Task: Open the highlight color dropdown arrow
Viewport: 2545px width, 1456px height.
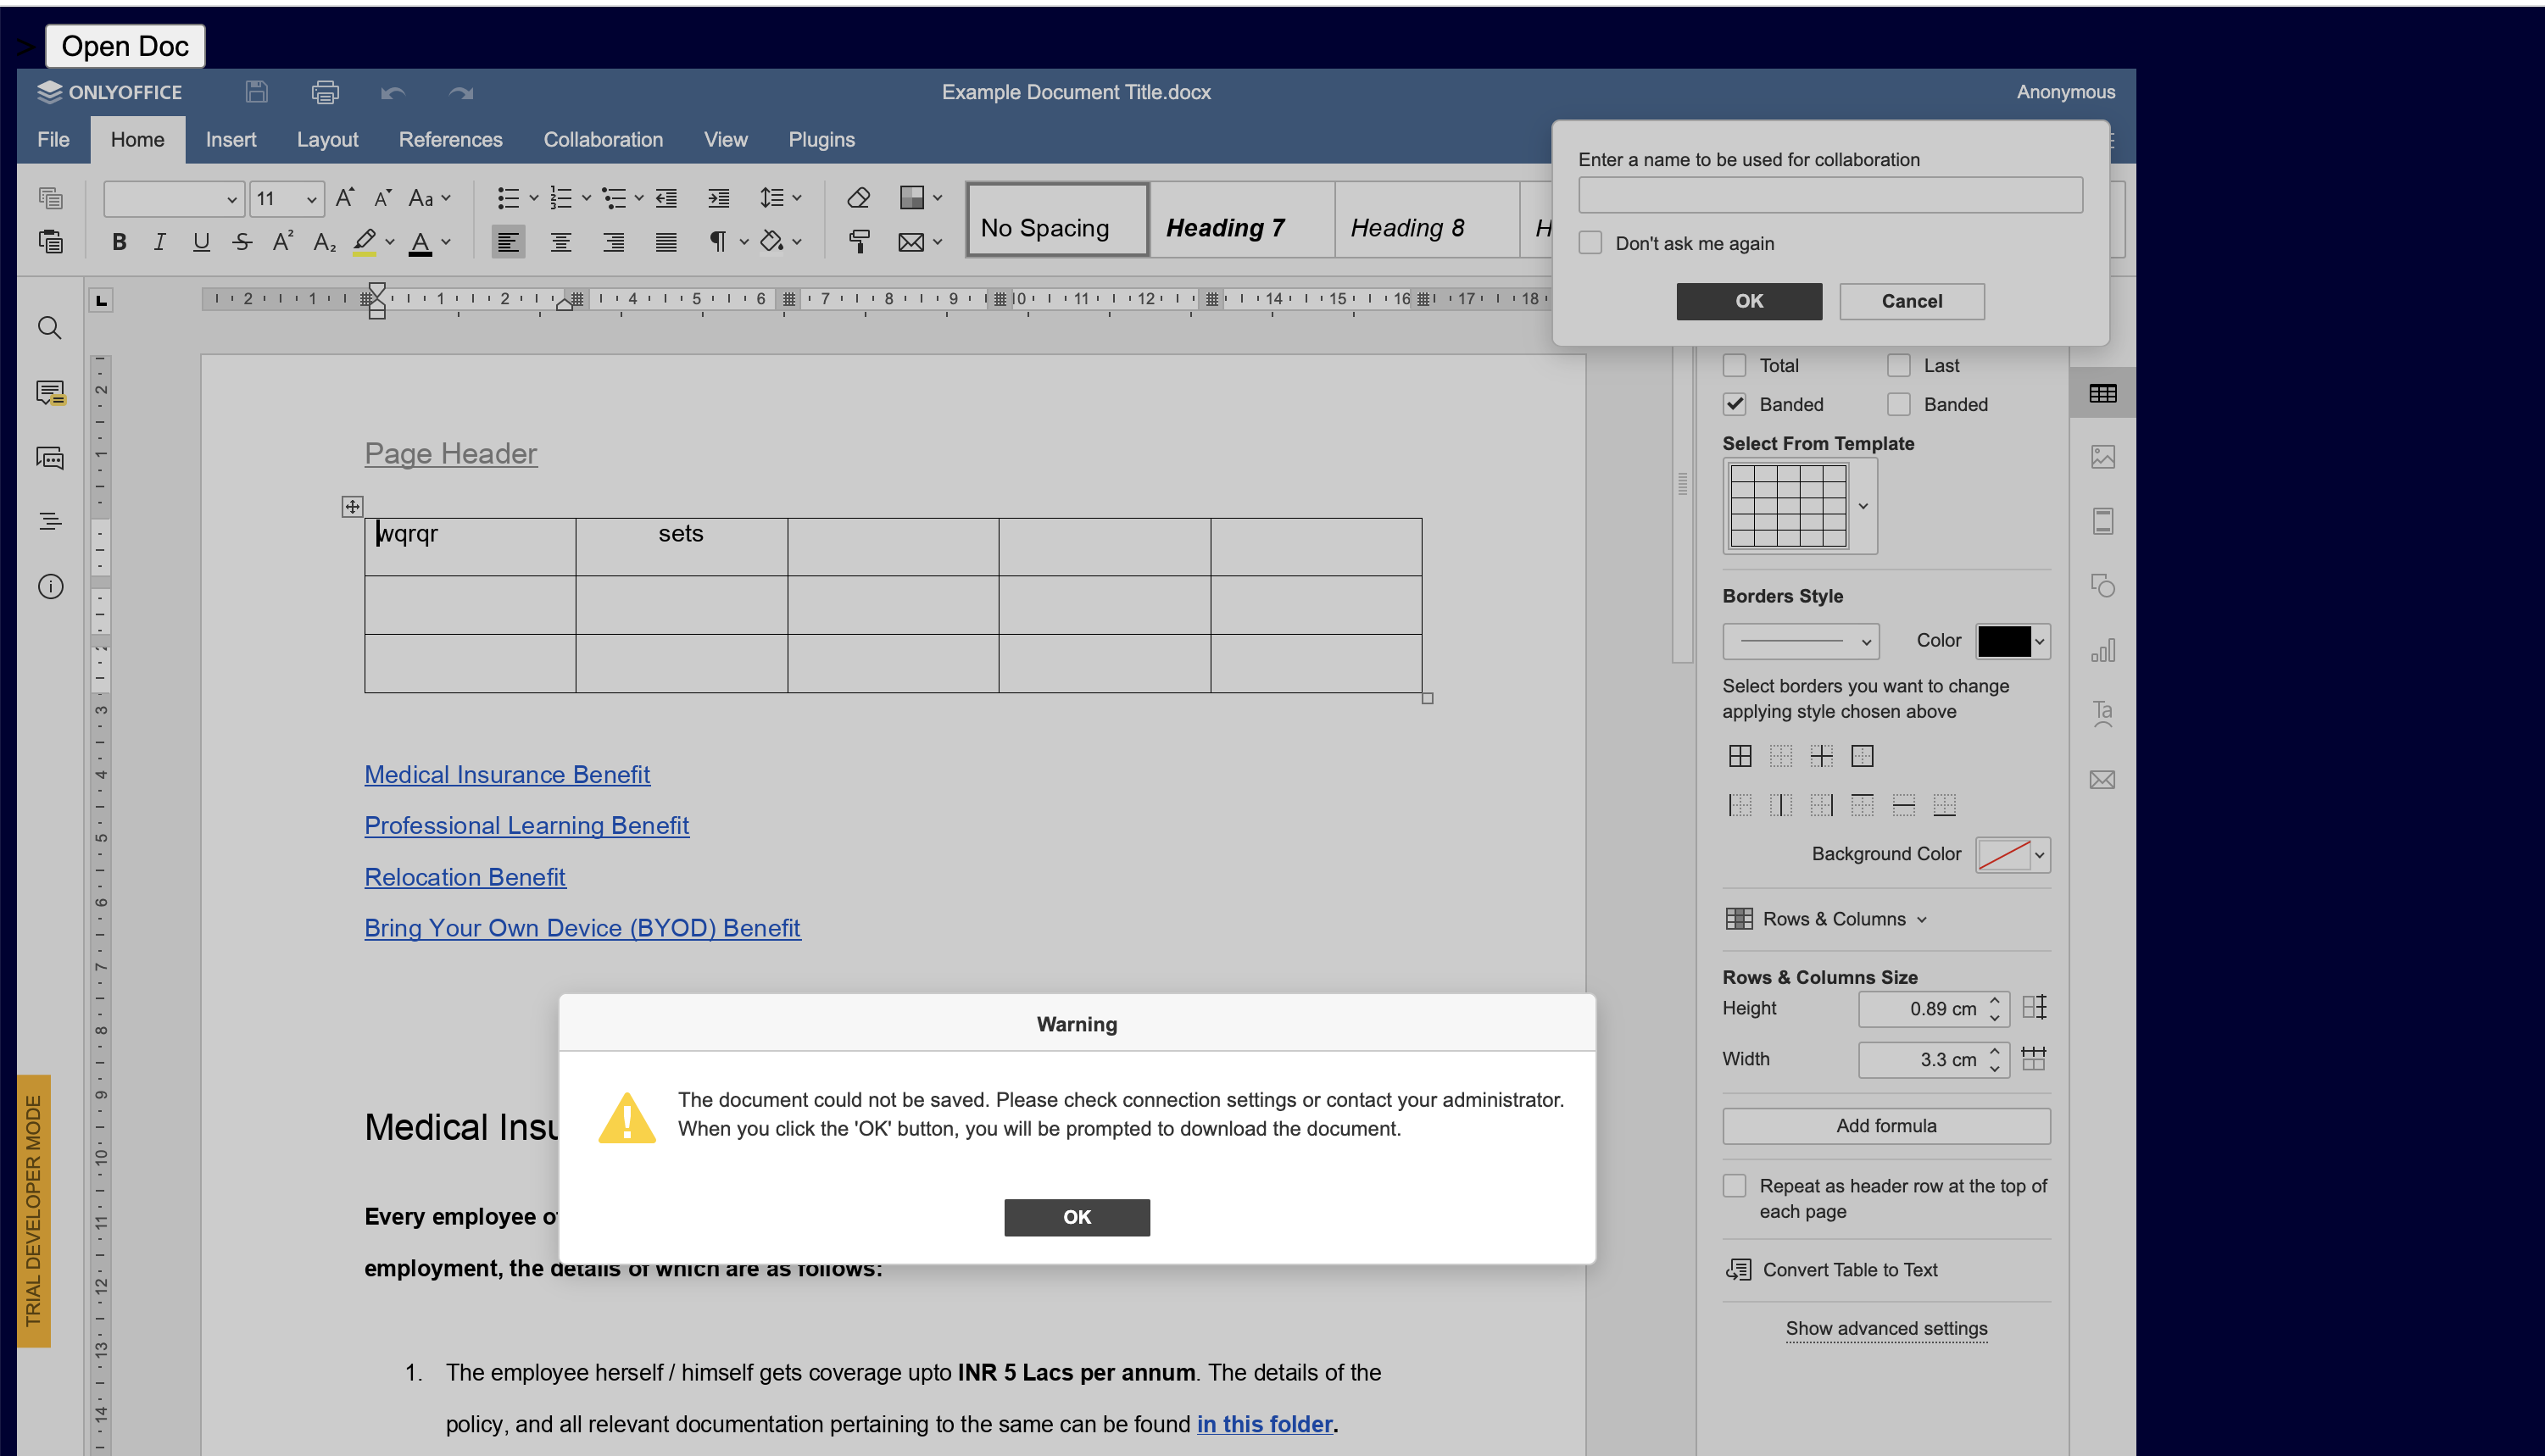Action: [x=389, y=241]
